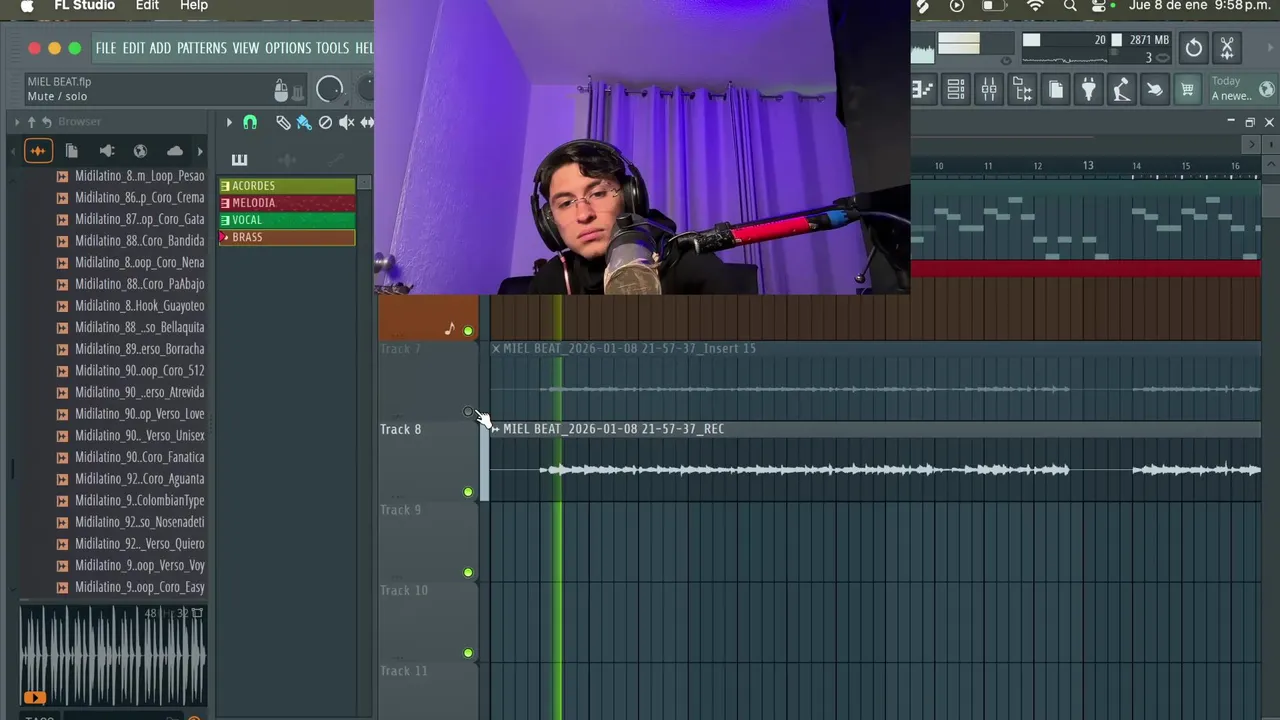The image size is (1280, 720).
Task: Open the PATTERNS menu
Action: click(x=201, y=48)
